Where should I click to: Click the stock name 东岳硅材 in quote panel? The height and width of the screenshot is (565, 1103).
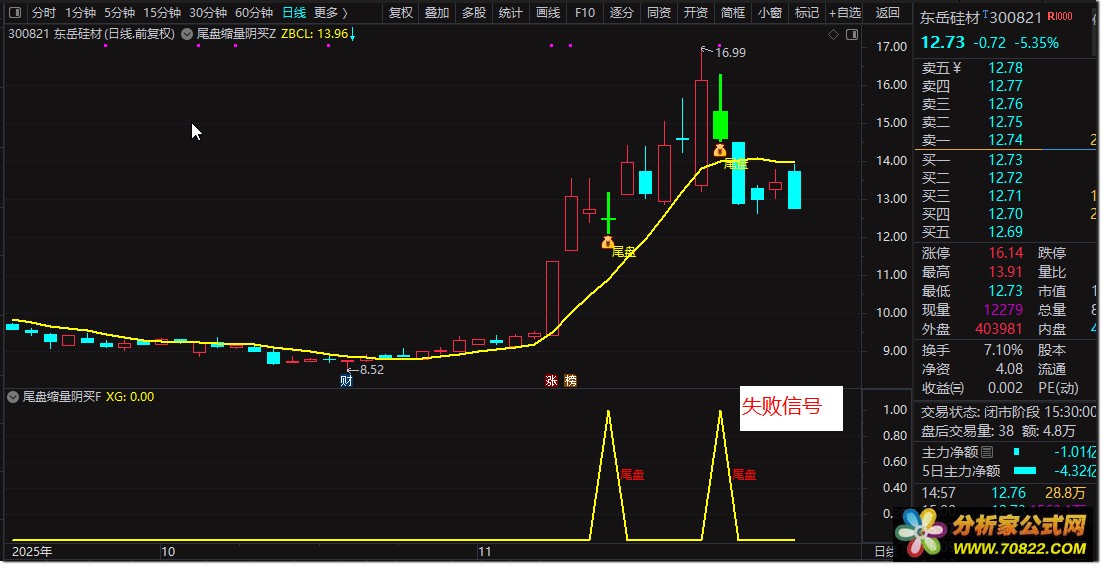950,18
